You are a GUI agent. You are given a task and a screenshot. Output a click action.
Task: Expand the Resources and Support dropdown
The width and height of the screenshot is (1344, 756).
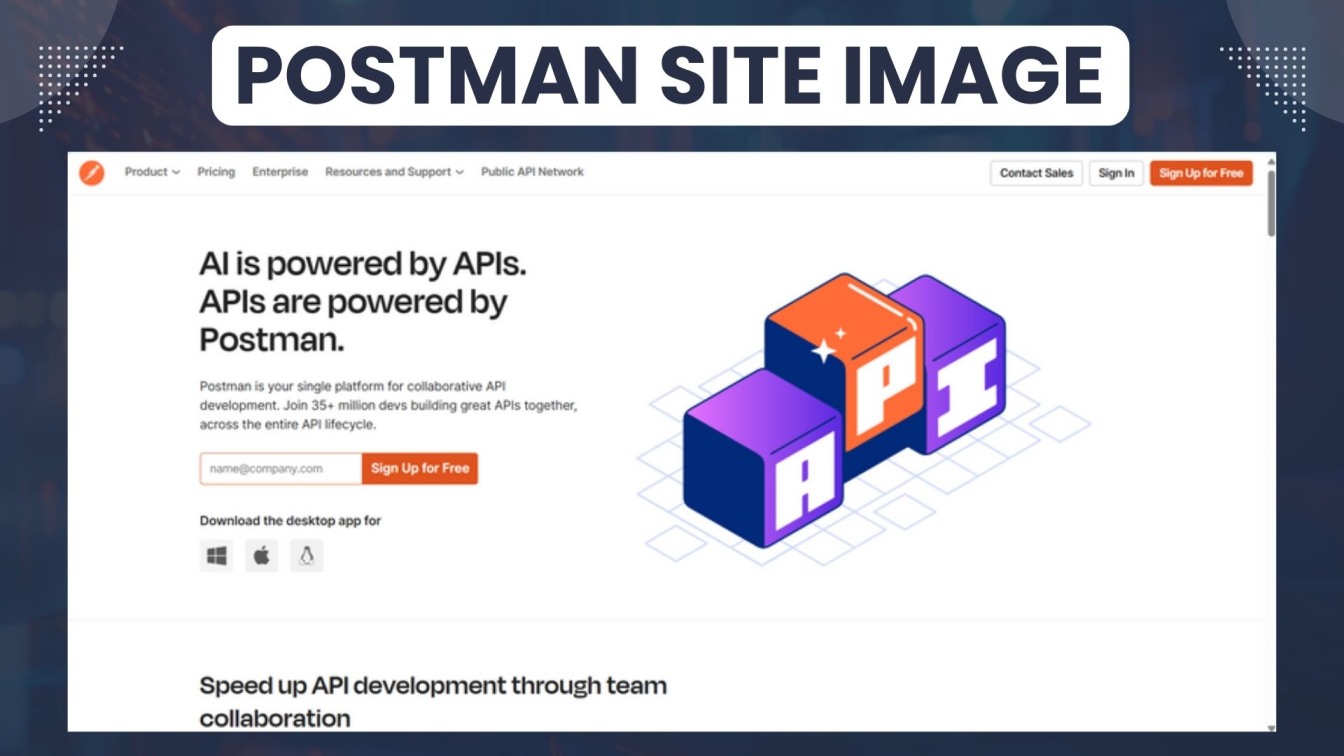[x=394, y=172]
